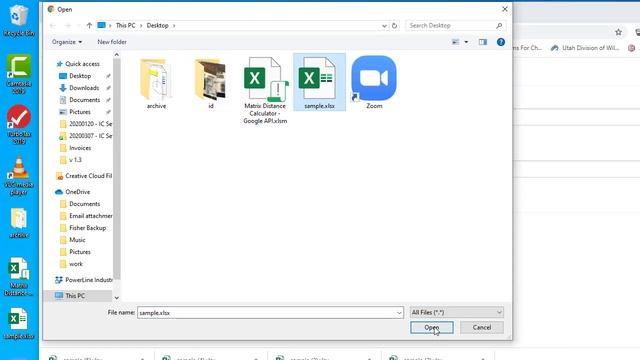Image resolution: width=640 pixels, height=360 pixels.
Task: Select Music folder under OneDrive
Action: coord(77,240)
